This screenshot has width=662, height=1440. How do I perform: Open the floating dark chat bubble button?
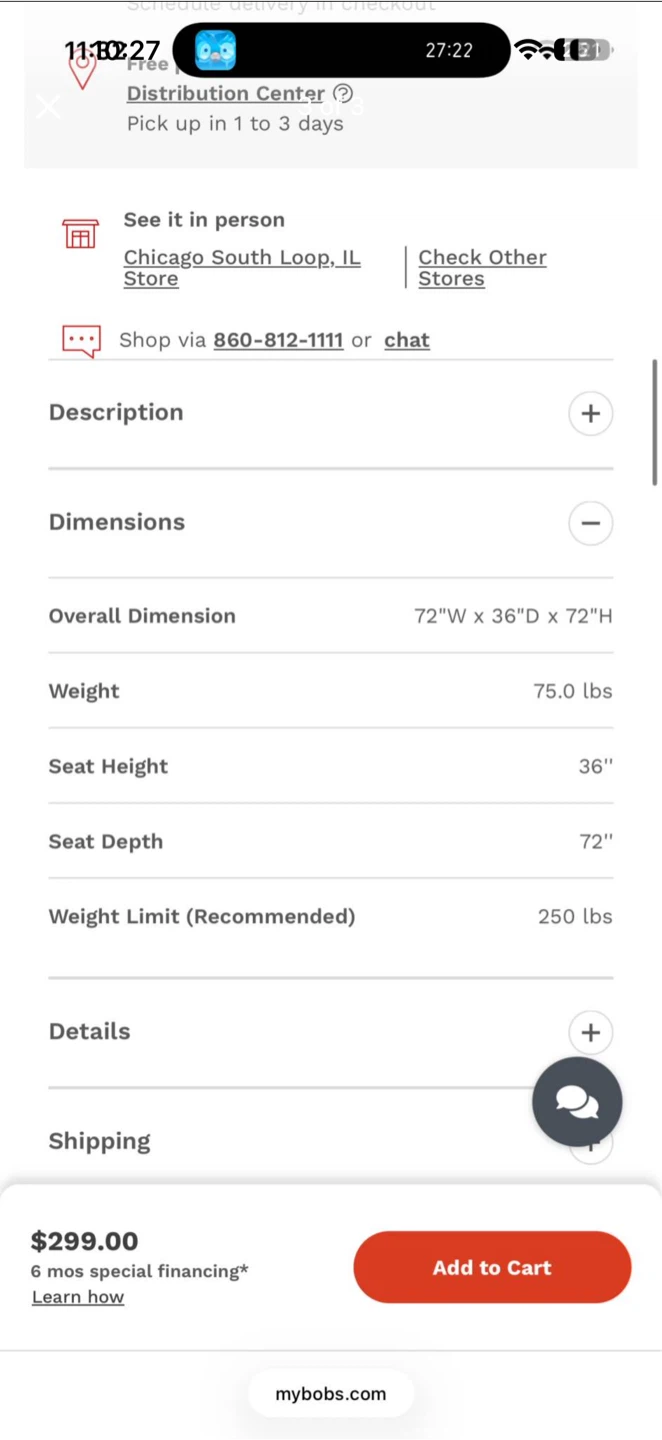(577, 1102)
